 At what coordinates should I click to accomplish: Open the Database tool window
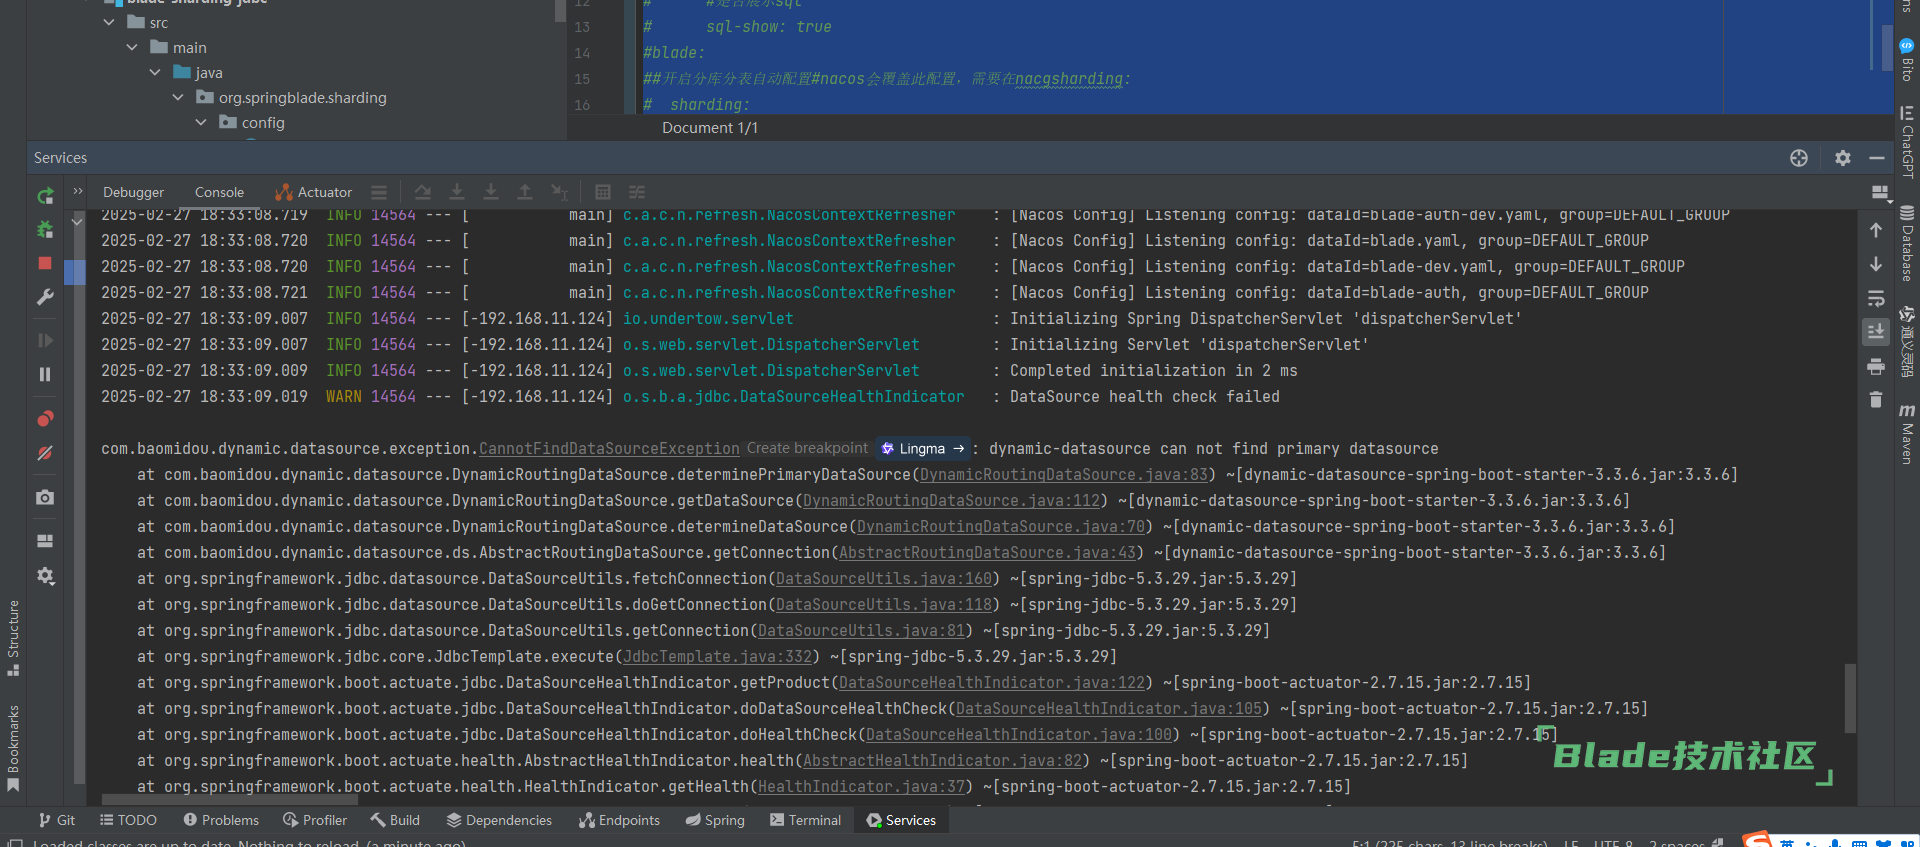pos(1907,243)
